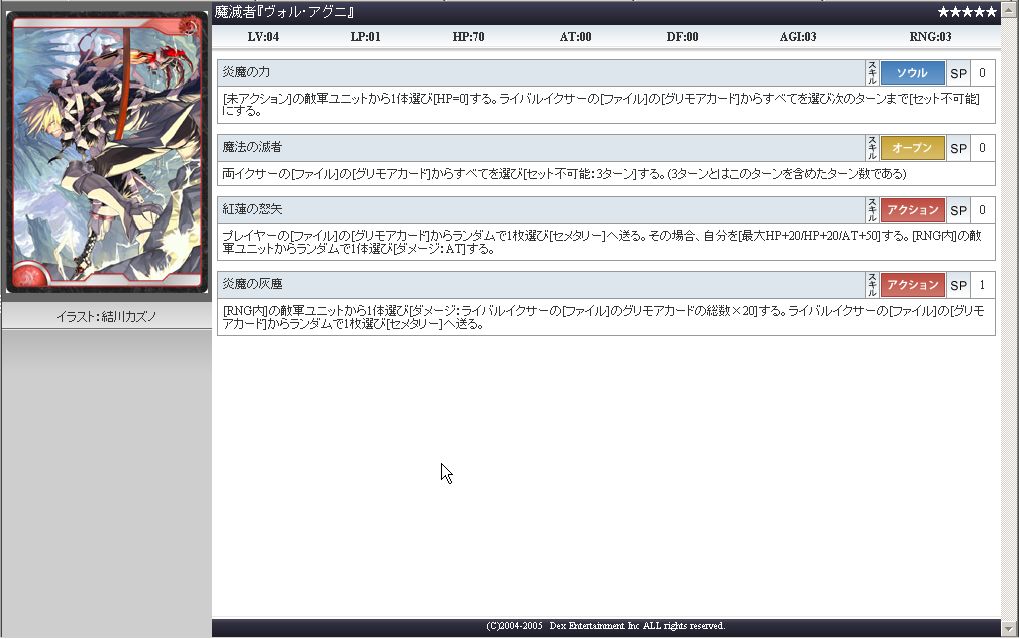Click the AGI:03 stat
The image size is (1019, 639).
(x=798, y=37)
